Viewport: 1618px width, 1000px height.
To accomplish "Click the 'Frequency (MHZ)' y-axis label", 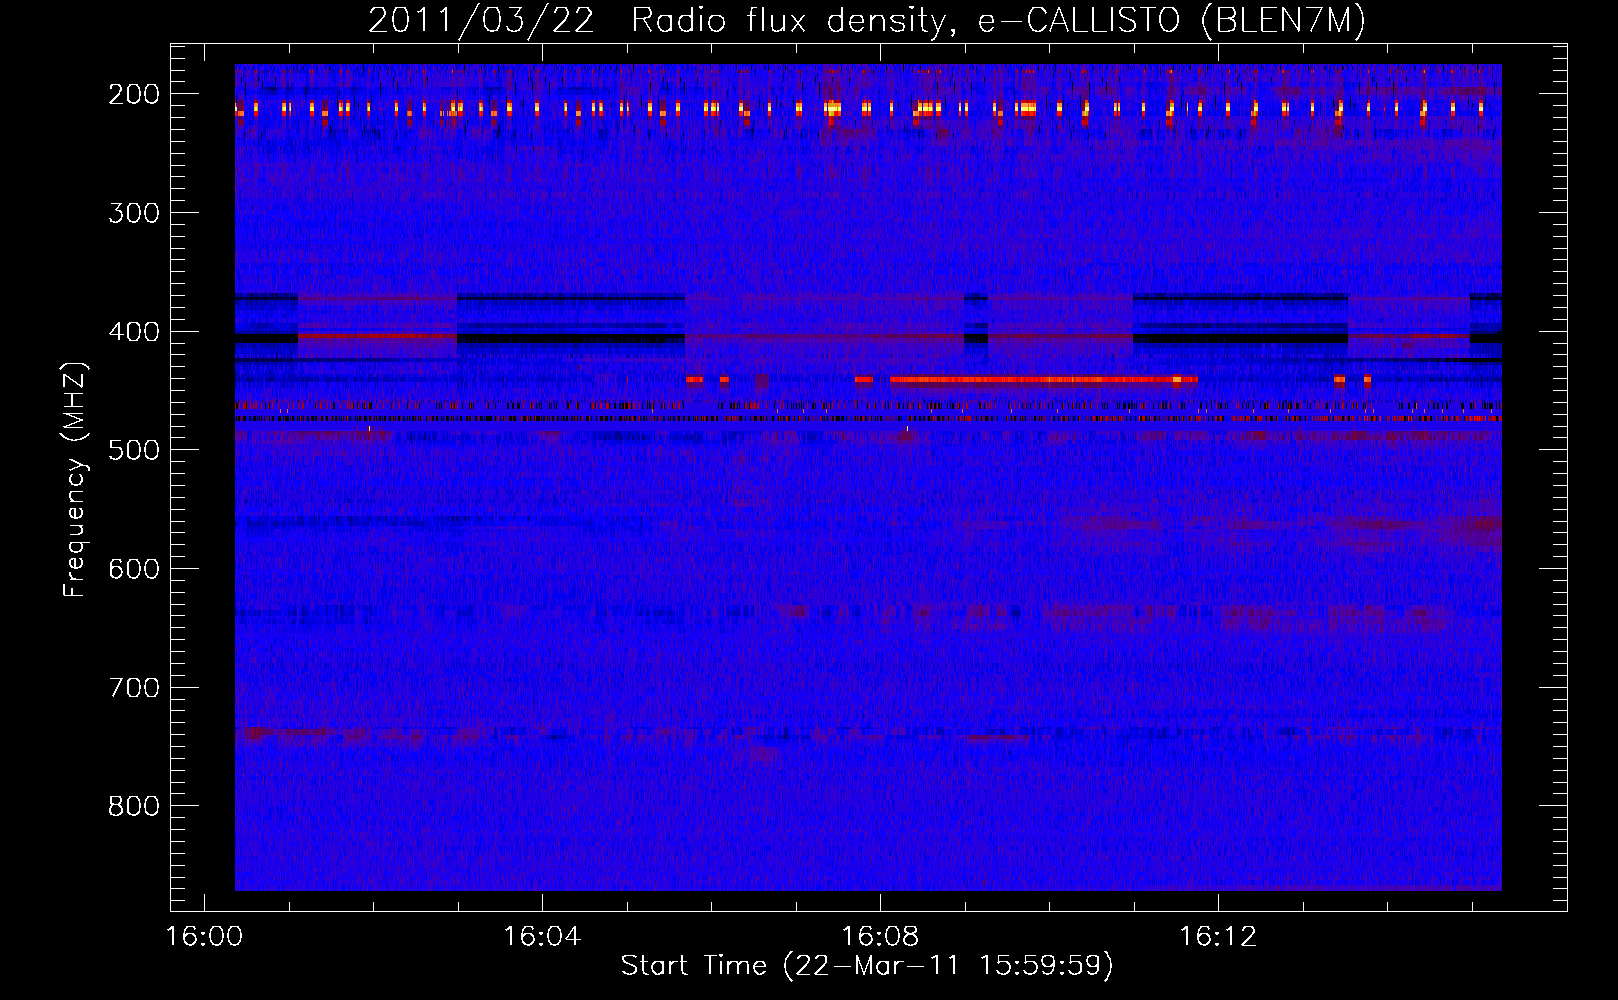I will (x=75, y=479).
